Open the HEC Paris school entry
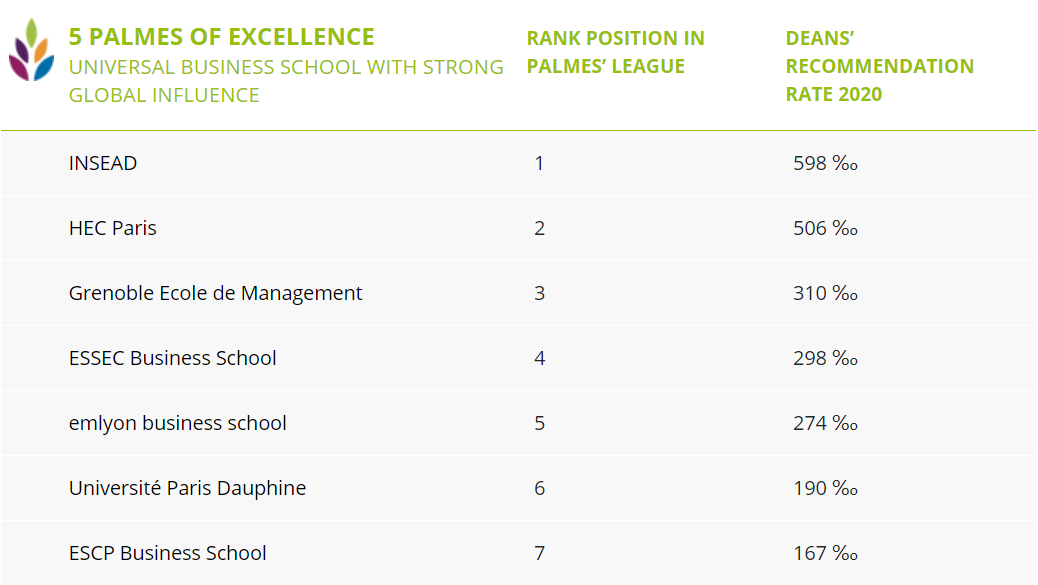 coord(113,228)
